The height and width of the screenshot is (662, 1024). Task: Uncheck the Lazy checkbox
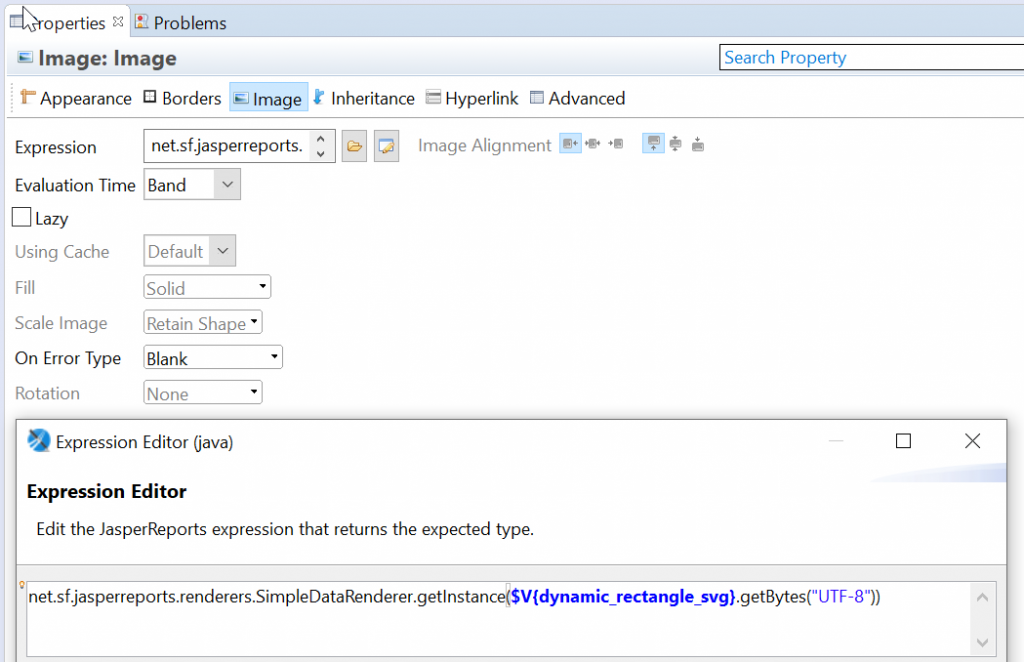(x=21, y=217)
